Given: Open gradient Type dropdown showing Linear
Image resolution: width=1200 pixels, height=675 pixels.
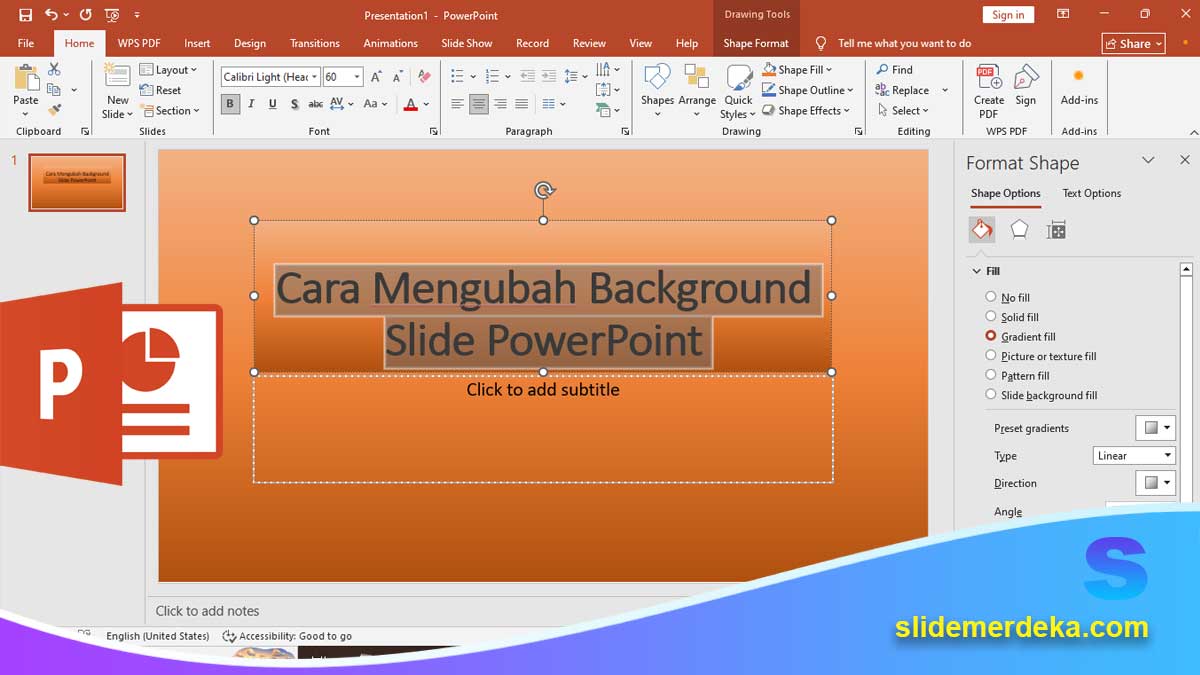Looking at the screenshot, I should point(1134,456).
